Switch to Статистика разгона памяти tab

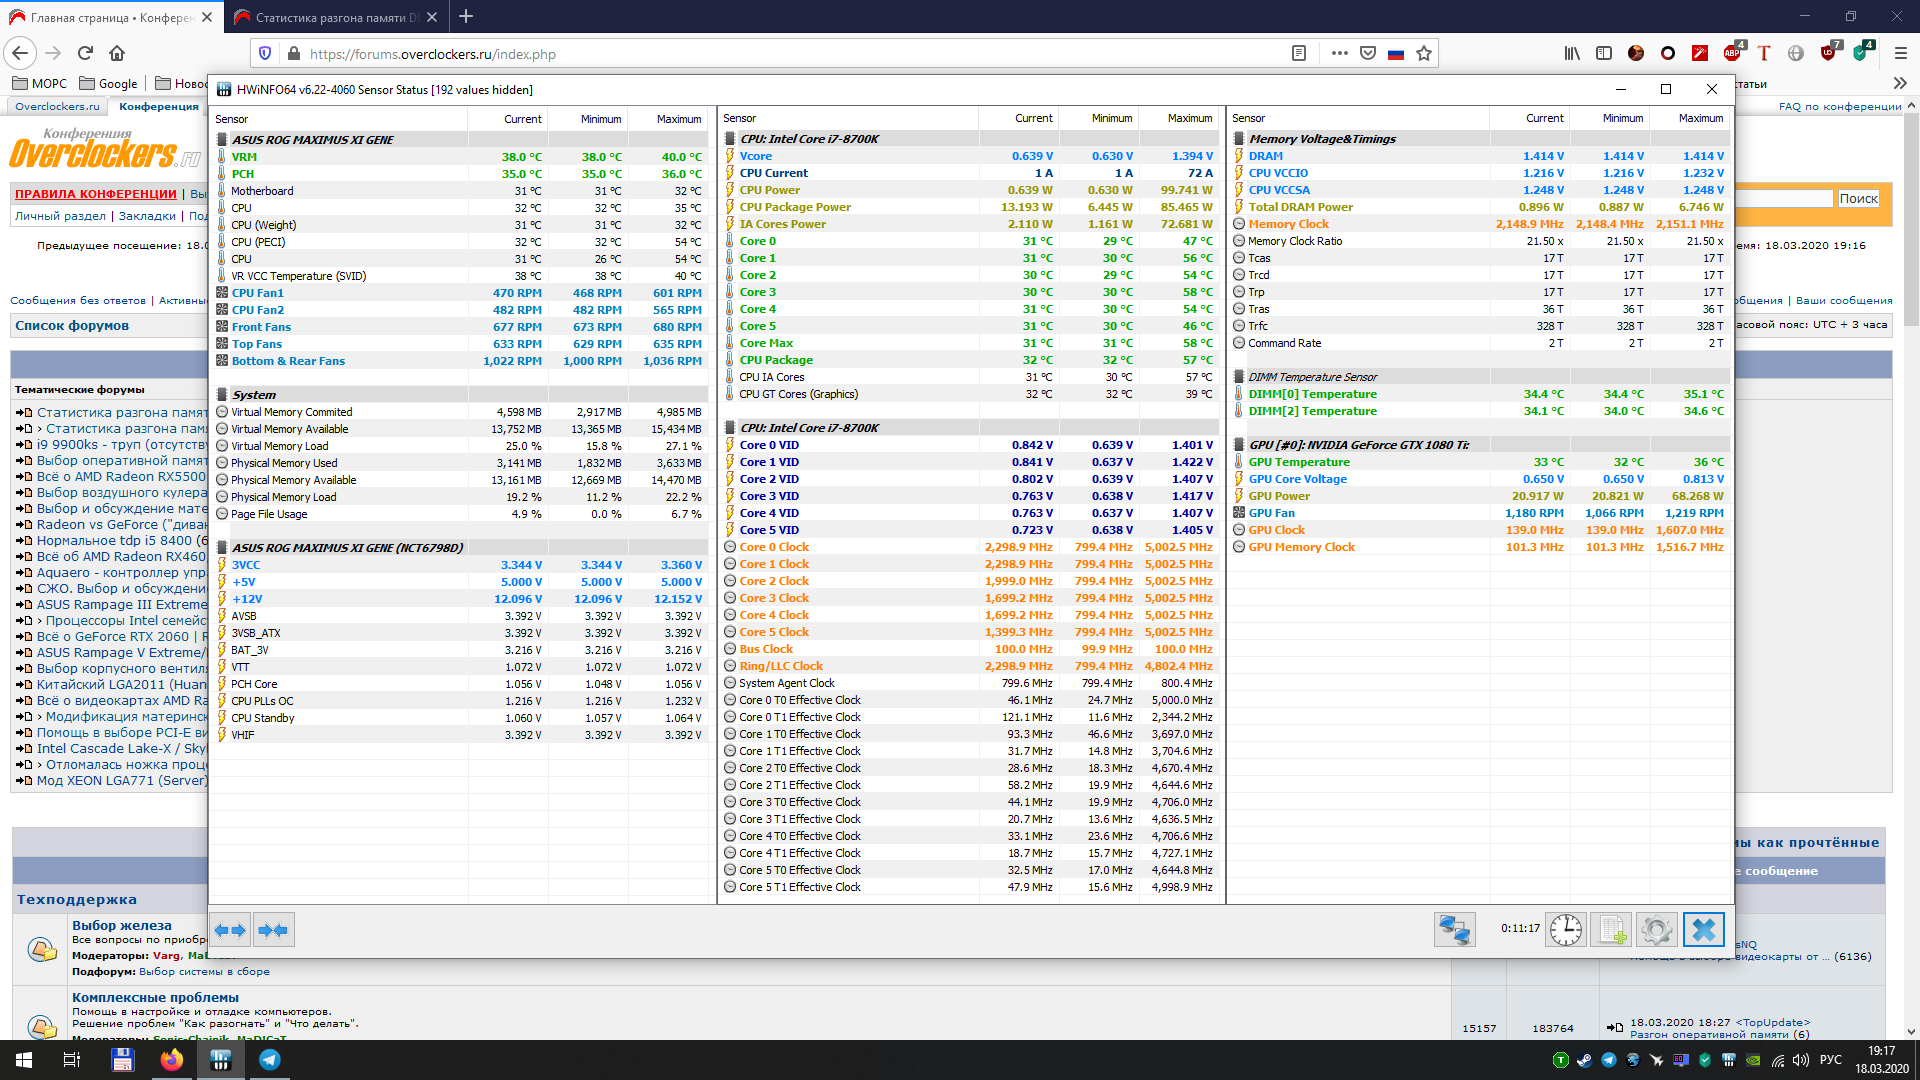coord(330,17)
